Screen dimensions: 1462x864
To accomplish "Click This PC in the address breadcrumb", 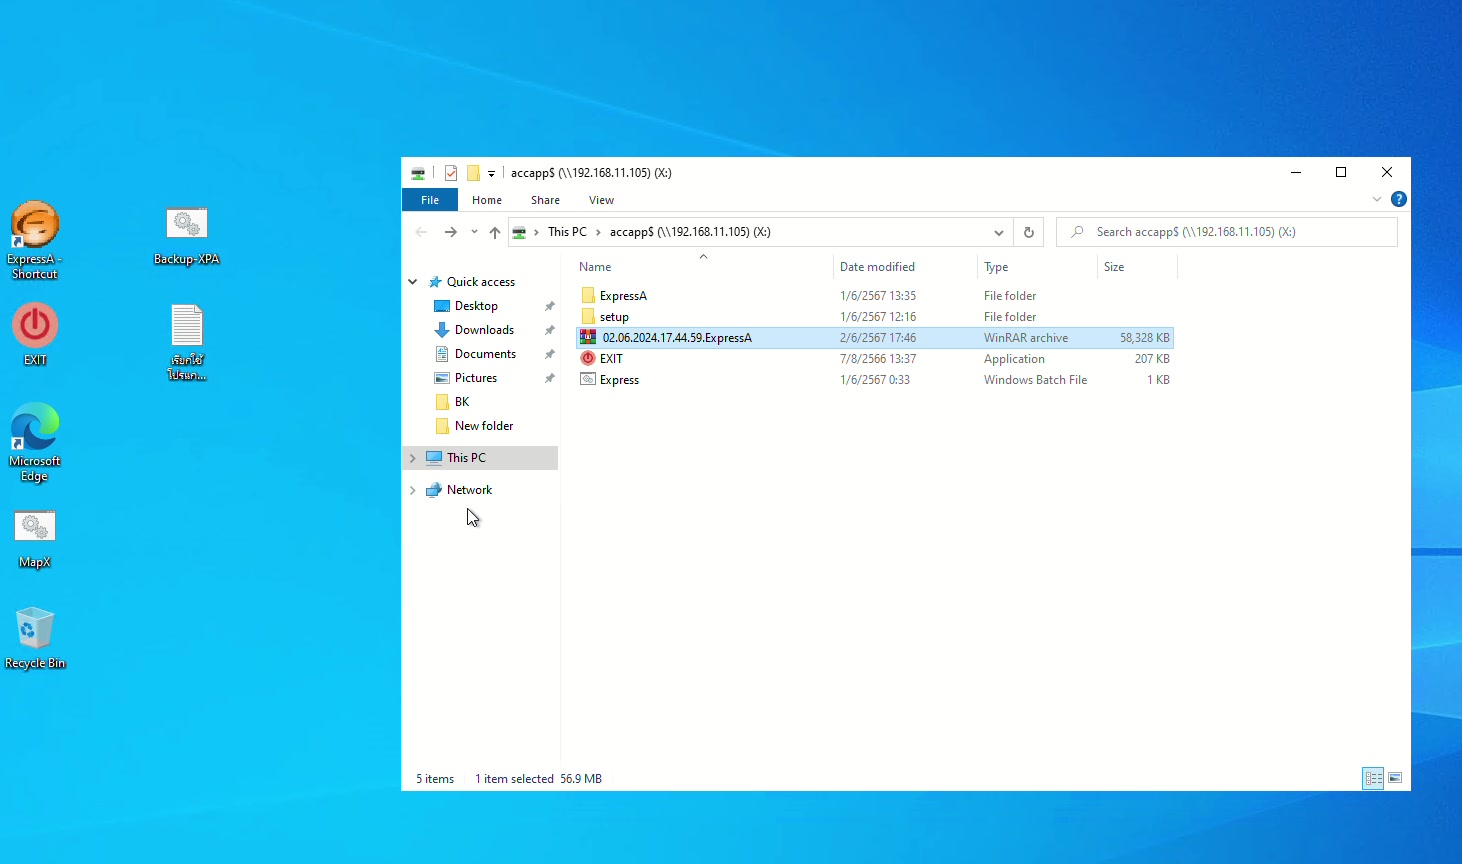I will 567,232.
